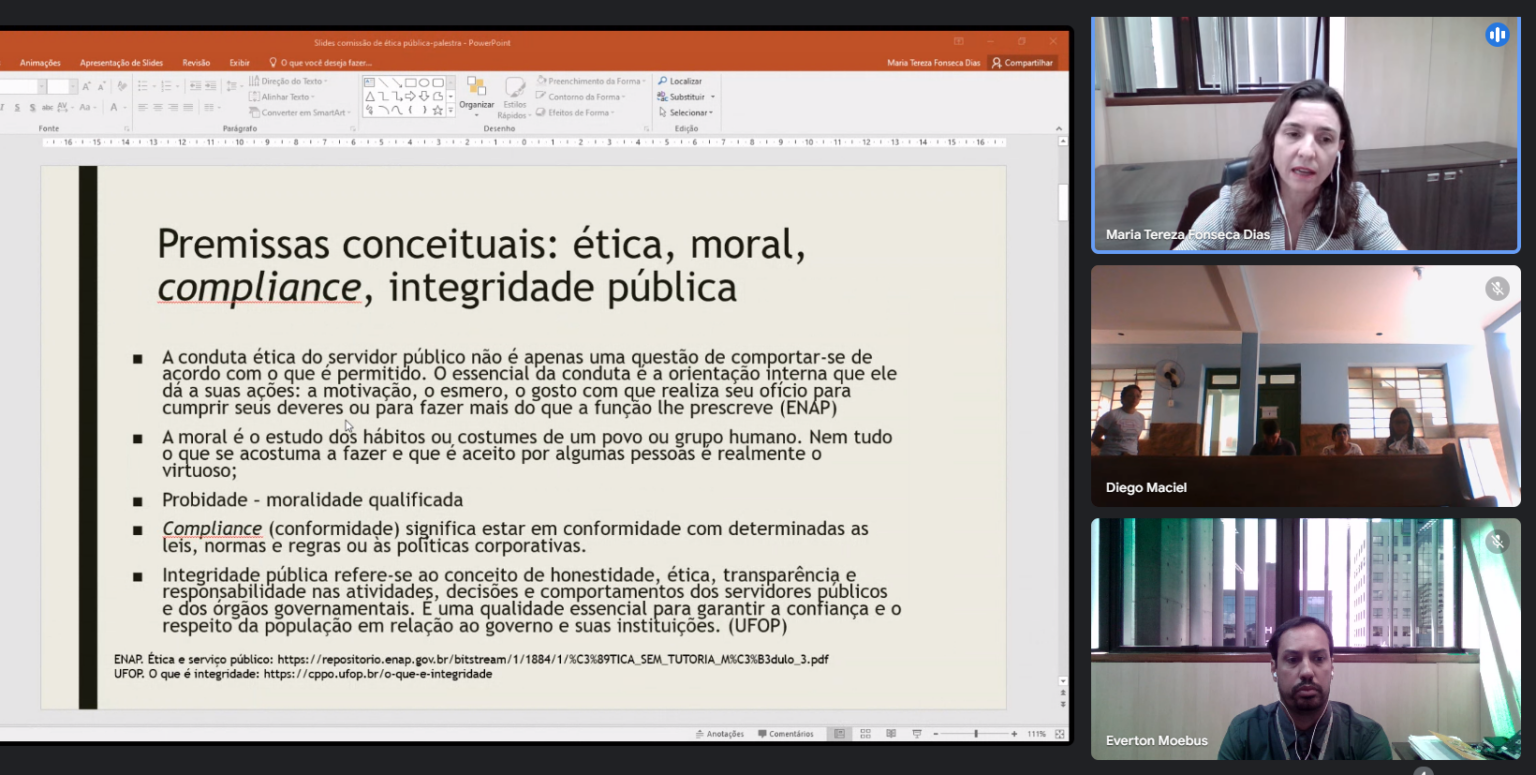Image resolution: width=1536 pixels, height=775 pixels.
Task: Click the zoom slider in status bar
Action: click(x=976, y=734)
